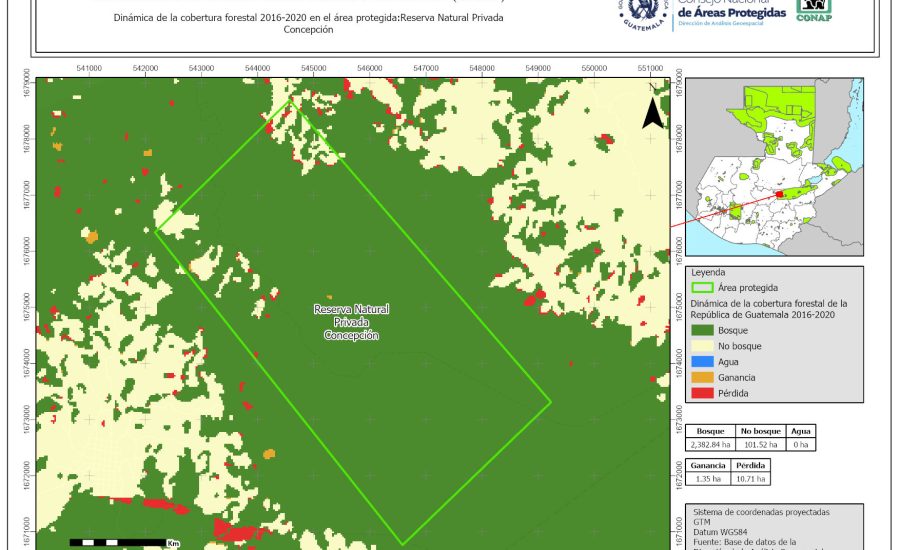
Task: Click the north arrow symbol on map
Action: coord(652,113)
